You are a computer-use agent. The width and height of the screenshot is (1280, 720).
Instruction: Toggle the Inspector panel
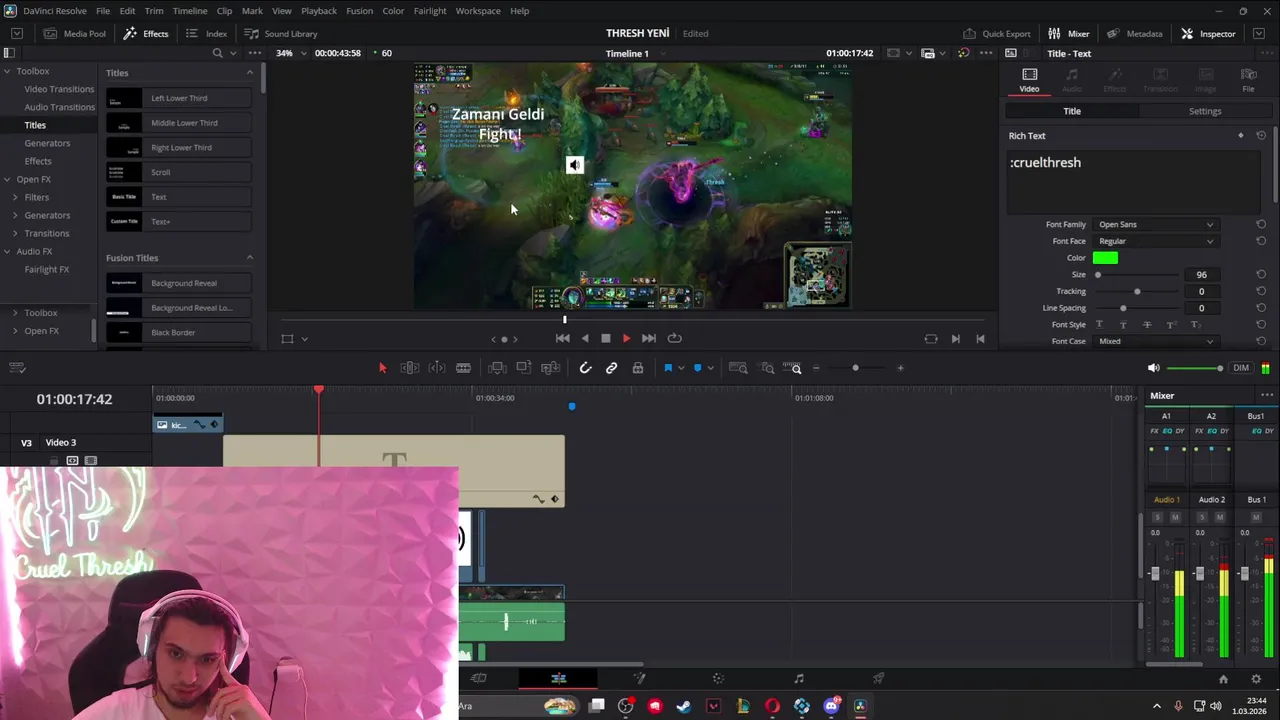click(1208, 33)
